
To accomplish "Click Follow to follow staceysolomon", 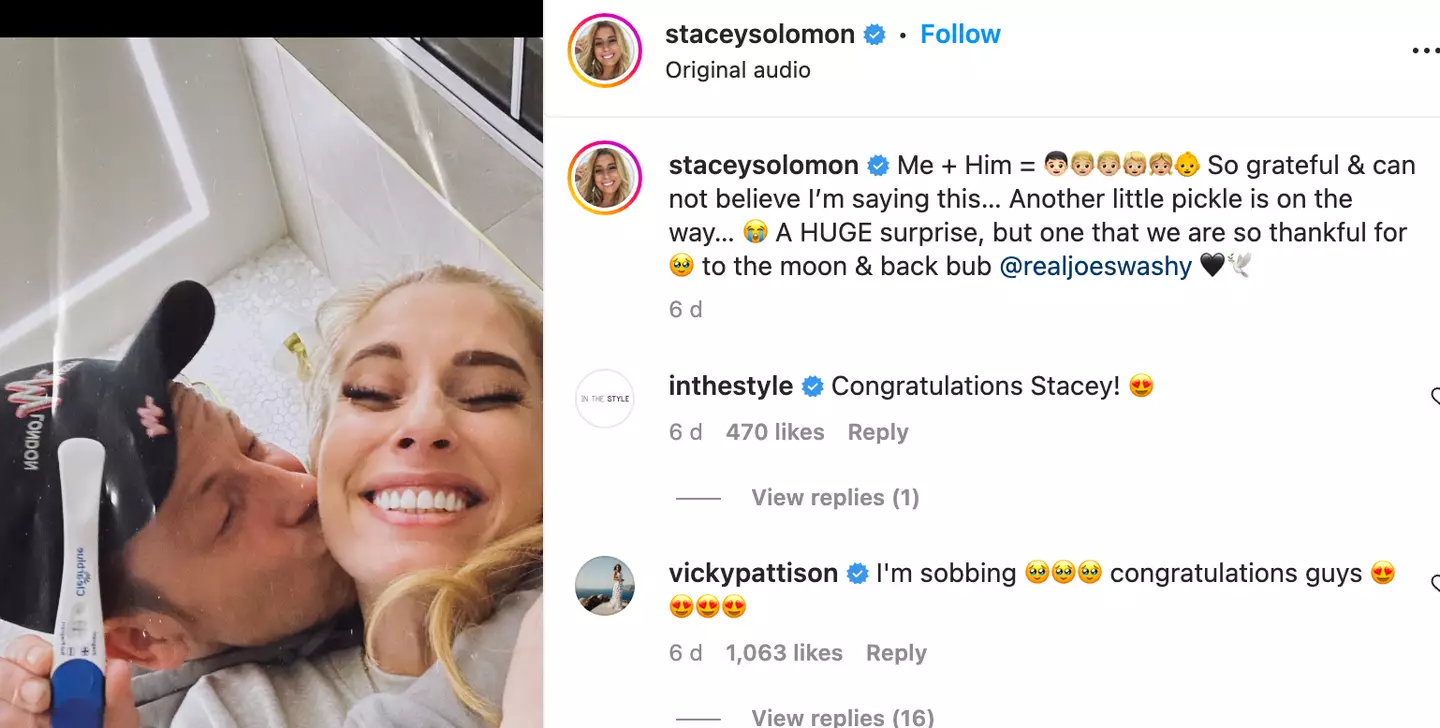I will coord(960,33).
